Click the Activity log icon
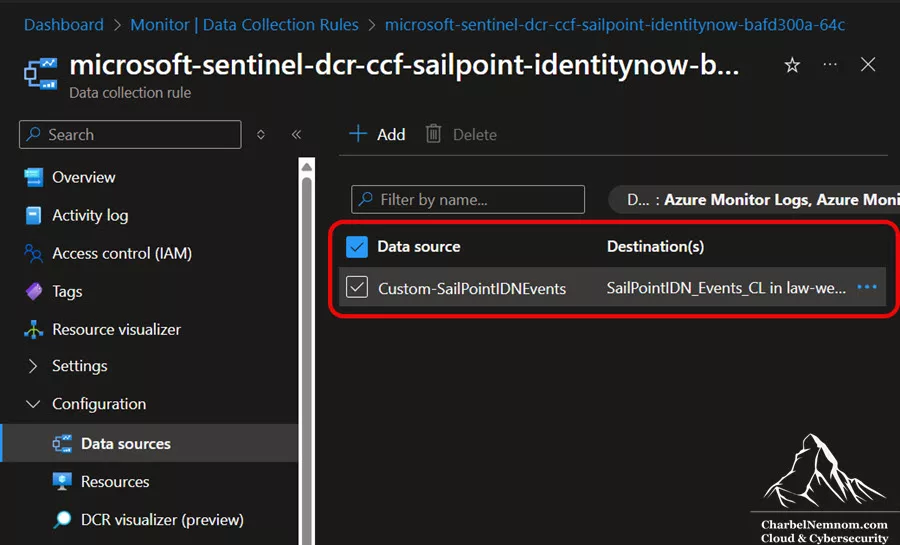The image size is (900, 545). pyautogui.click(x=34, y=216)
